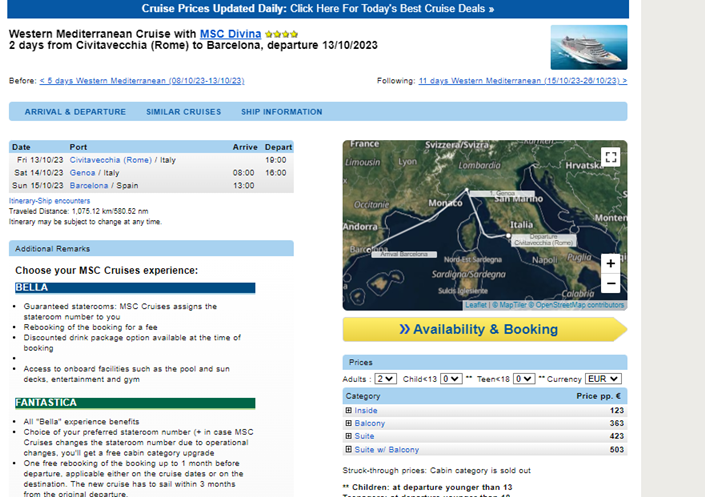705x497 pixels.
Task: Click the MSC Divina ship thumbnail
Action: coord(589,47)
